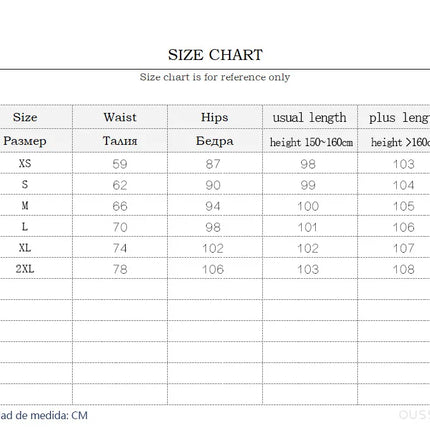Click the SIZE CHART title
Image resolution: width=430 pixels, height=430 pixels.
tap(215, 55)
